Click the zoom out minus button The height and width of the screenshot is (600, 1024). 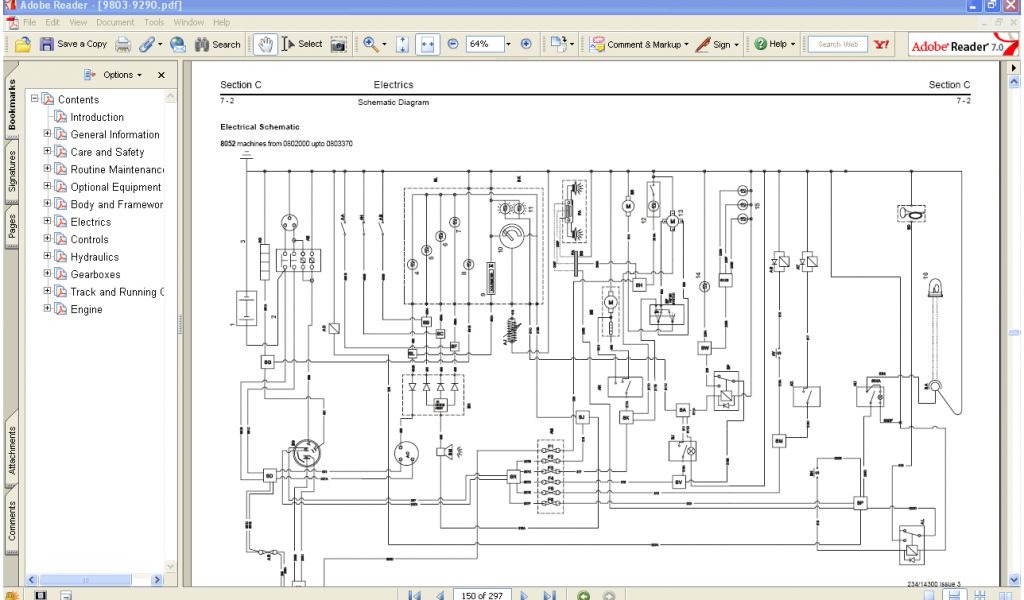tap(452, 44)
